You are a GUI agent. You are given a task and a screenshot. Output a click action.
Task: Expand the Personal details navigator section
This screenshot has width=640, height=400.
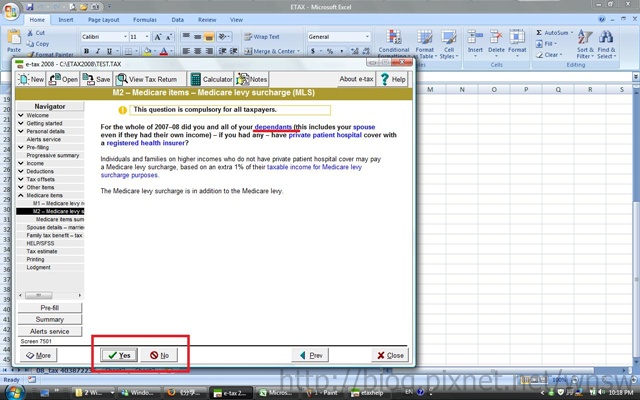tap(21, 131)
